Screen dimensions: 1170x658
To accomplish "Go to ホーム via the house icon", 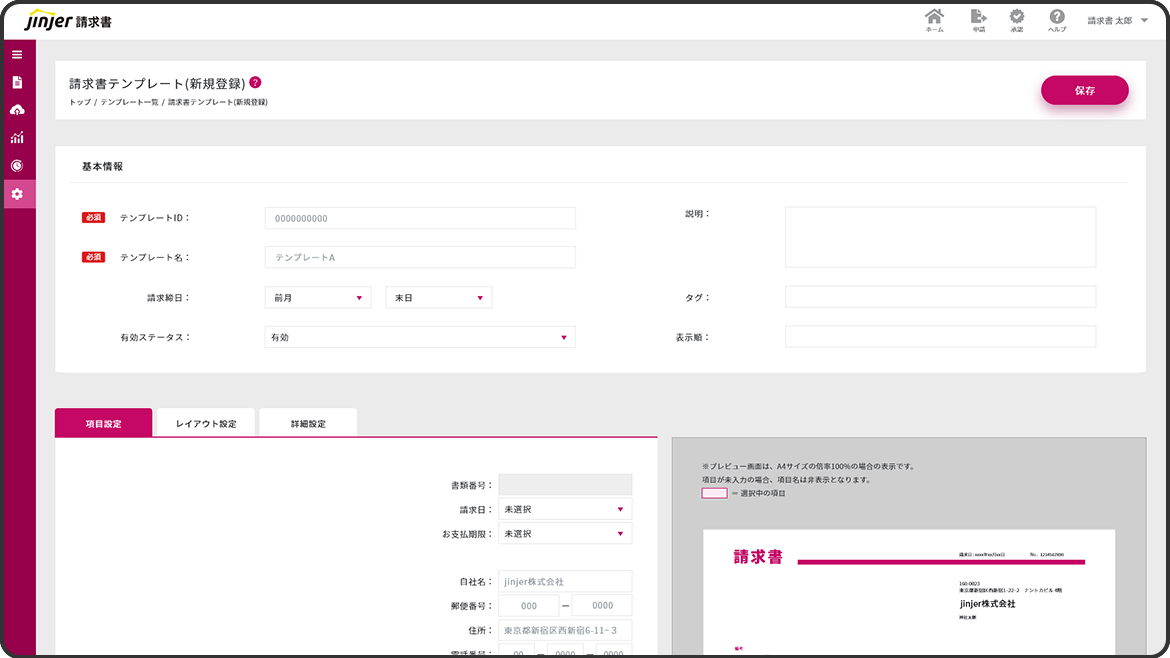I will [x=934, y=18].
